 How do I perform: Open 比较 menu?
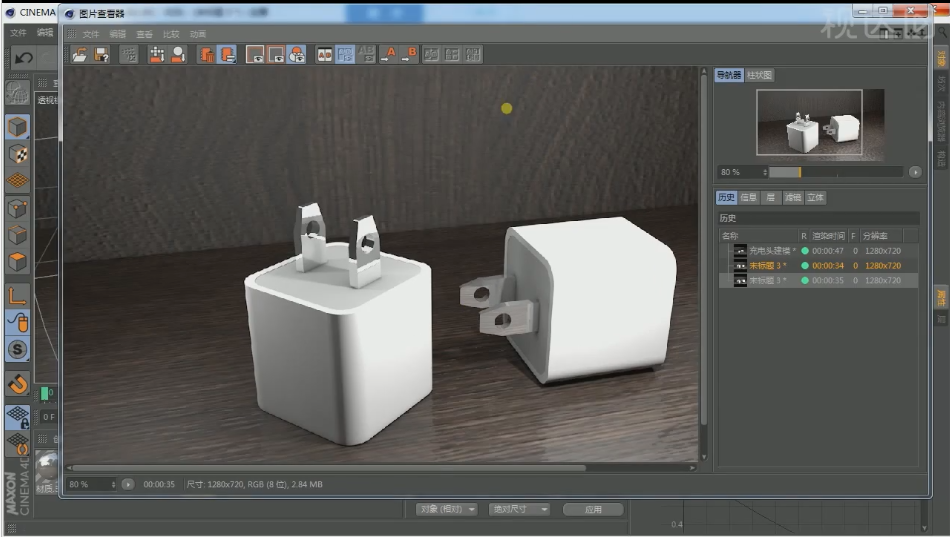click(171, 34)
